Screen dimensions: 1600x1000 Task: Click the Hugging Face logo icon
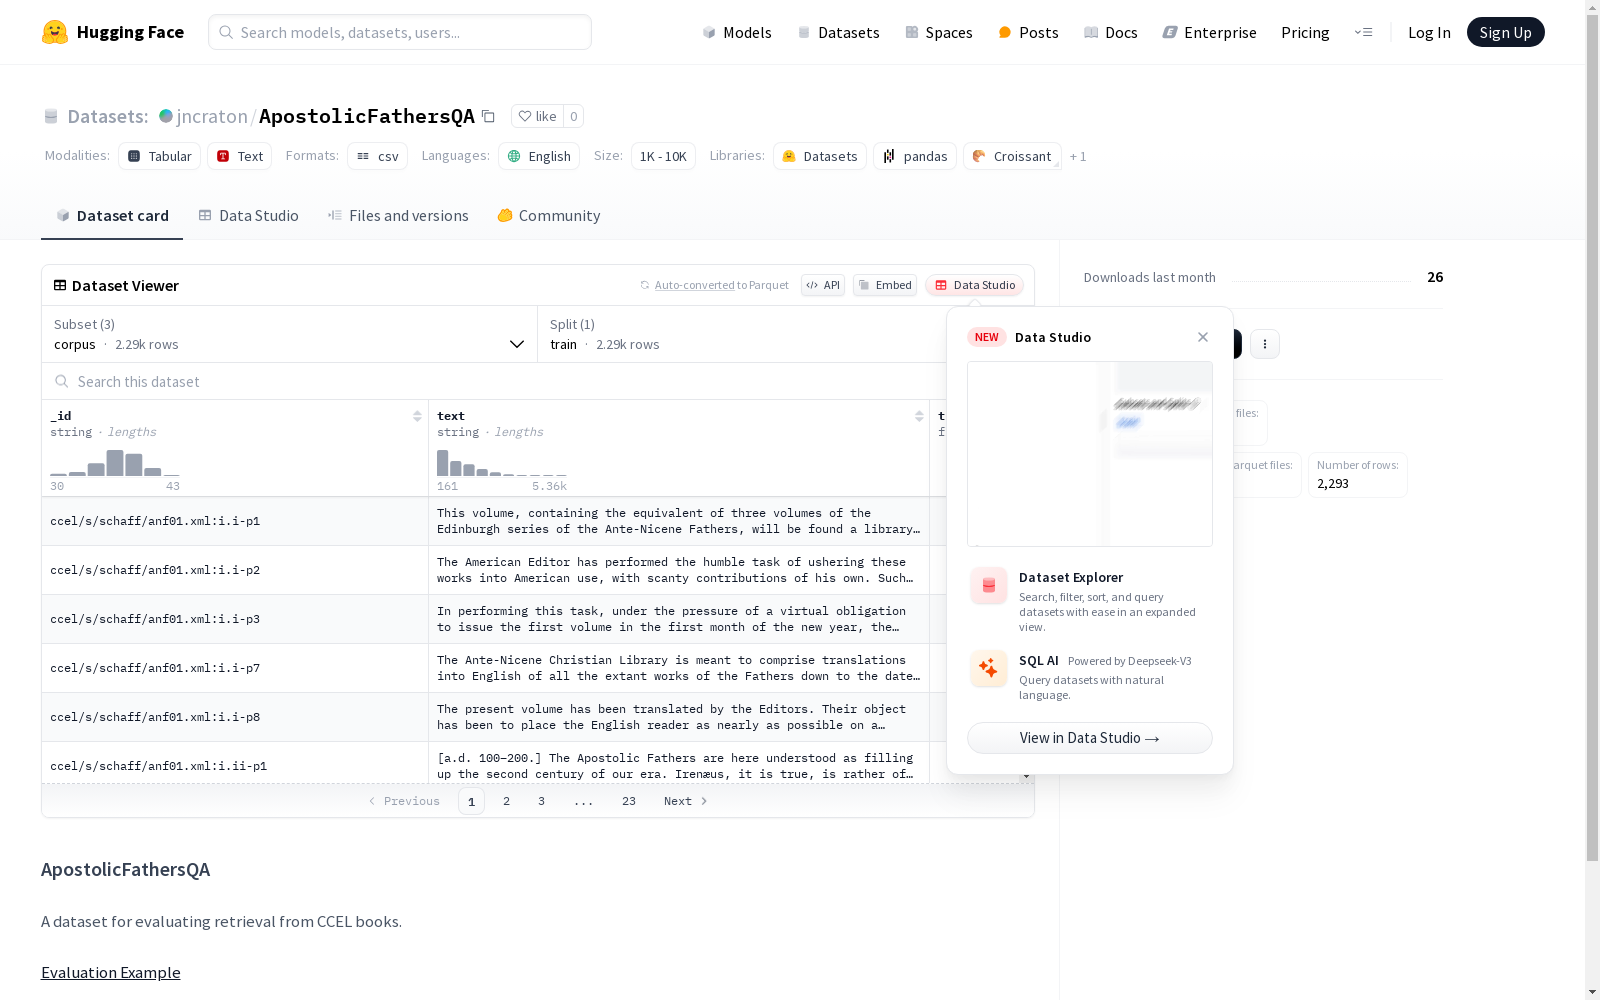(55, 32)
